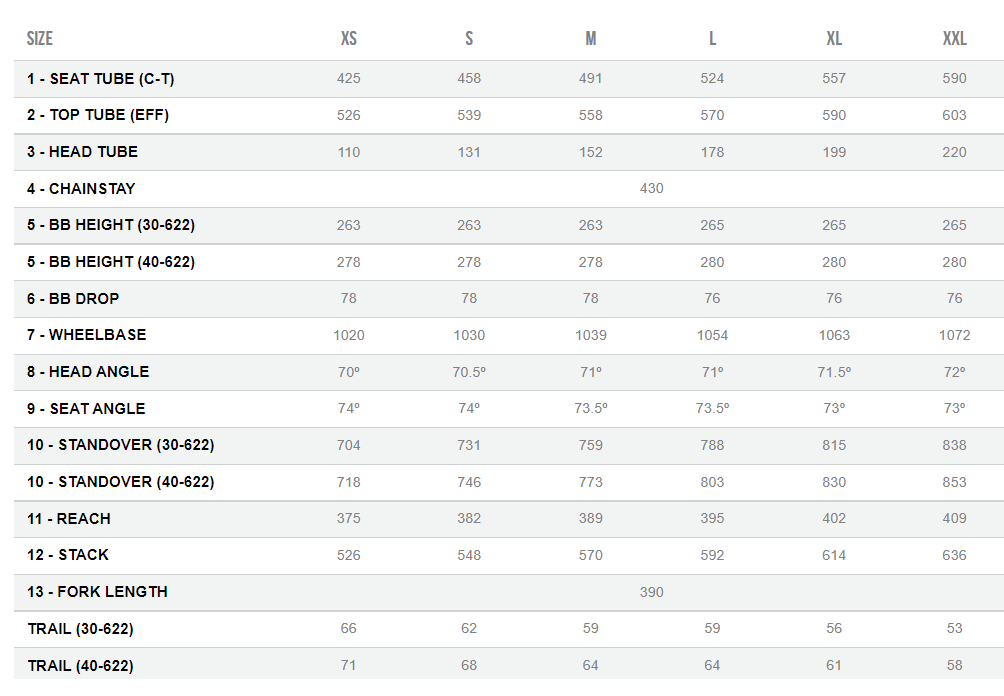Click the chainstay value 430
The width and height of the screenshot is (1004, 696).
click(x=651, y=188)
